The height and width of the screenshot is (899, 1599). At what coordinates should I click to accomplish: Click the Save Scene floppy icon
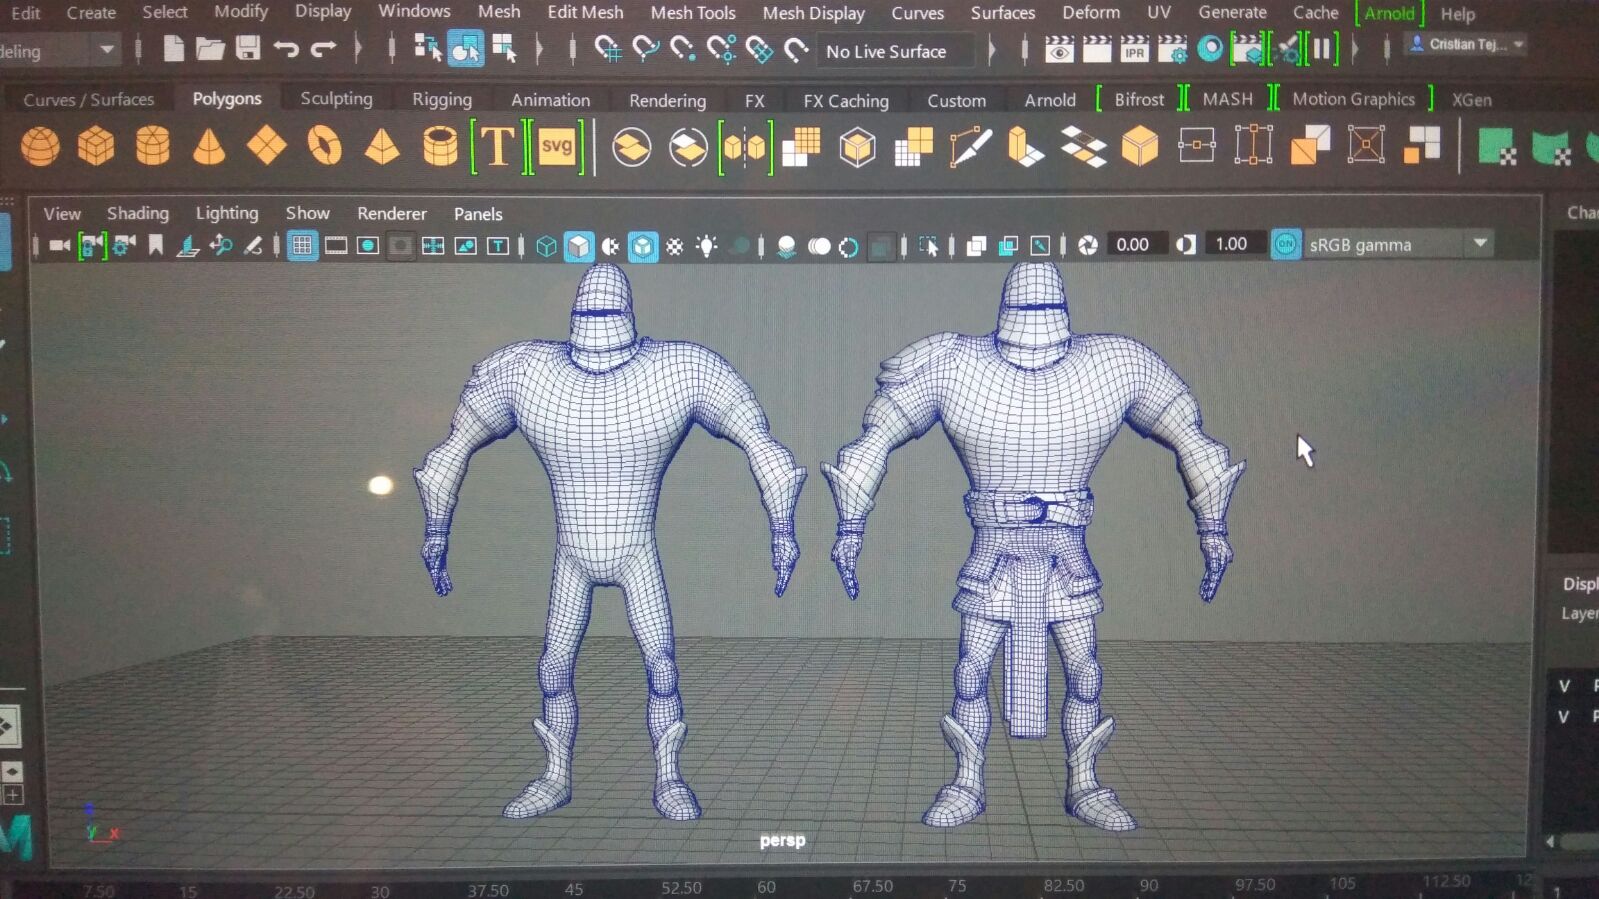coord(247,48)
